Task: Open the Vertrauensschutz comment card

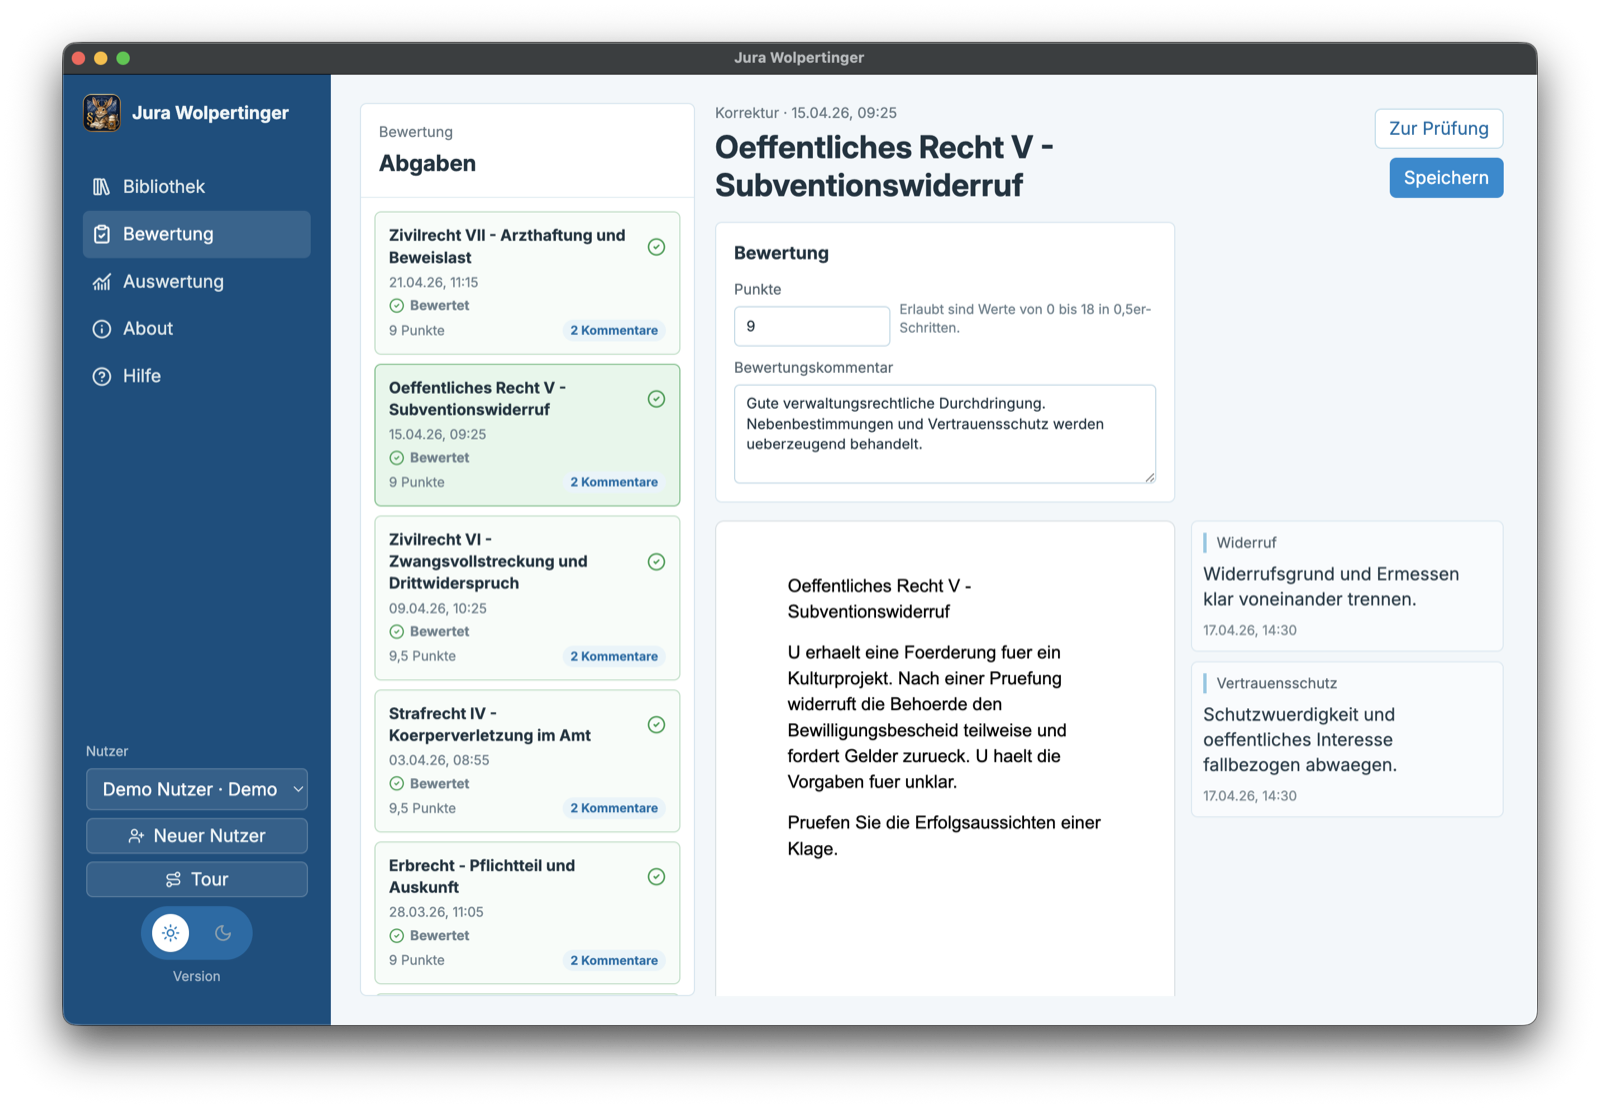Action: [x=1347, y=739]
